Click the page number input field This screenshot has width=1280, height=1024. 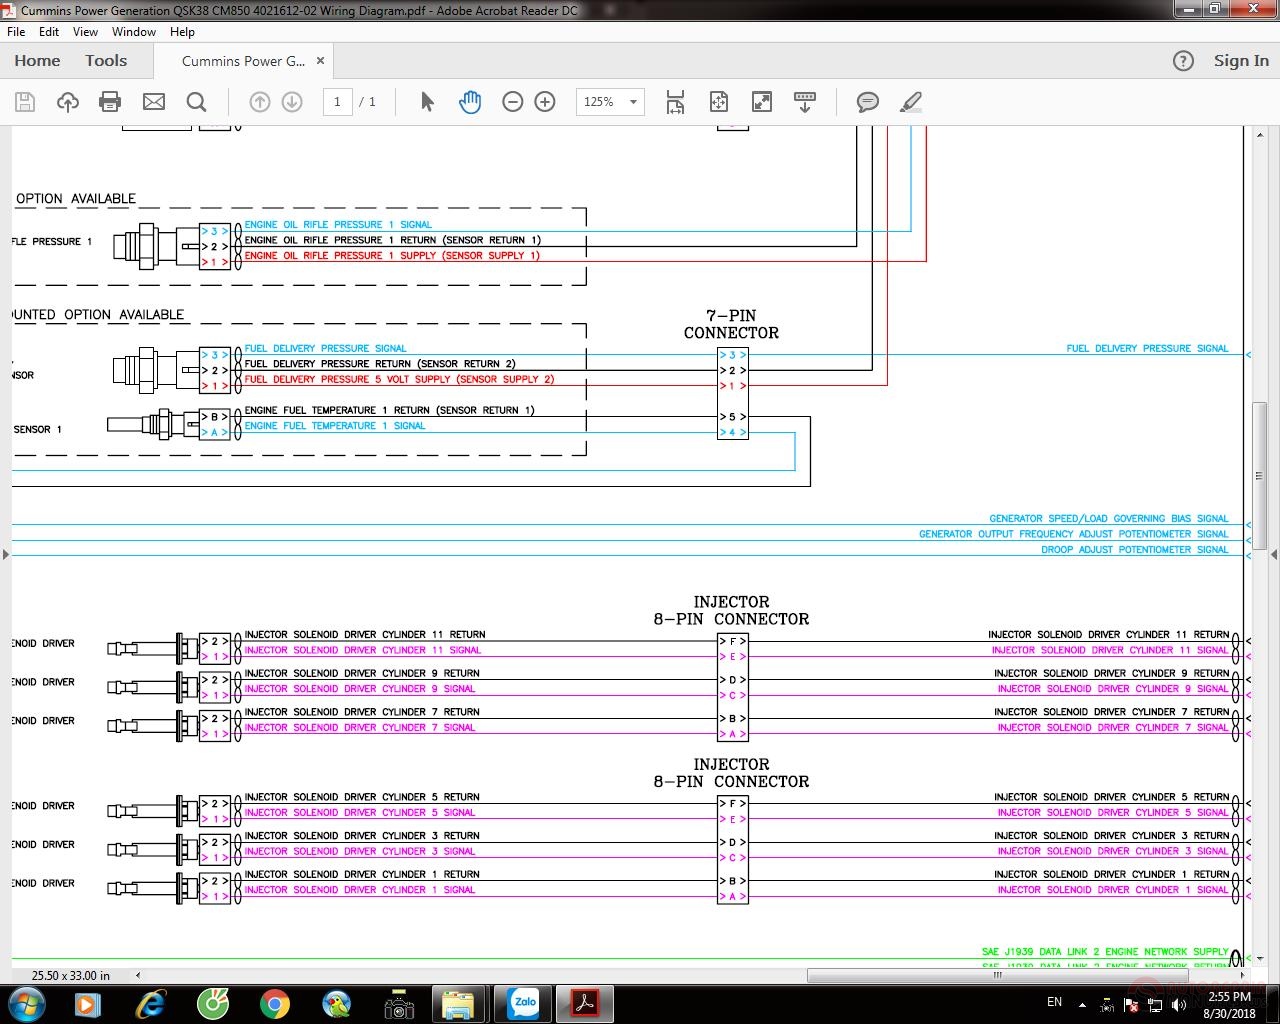point(337,102)
